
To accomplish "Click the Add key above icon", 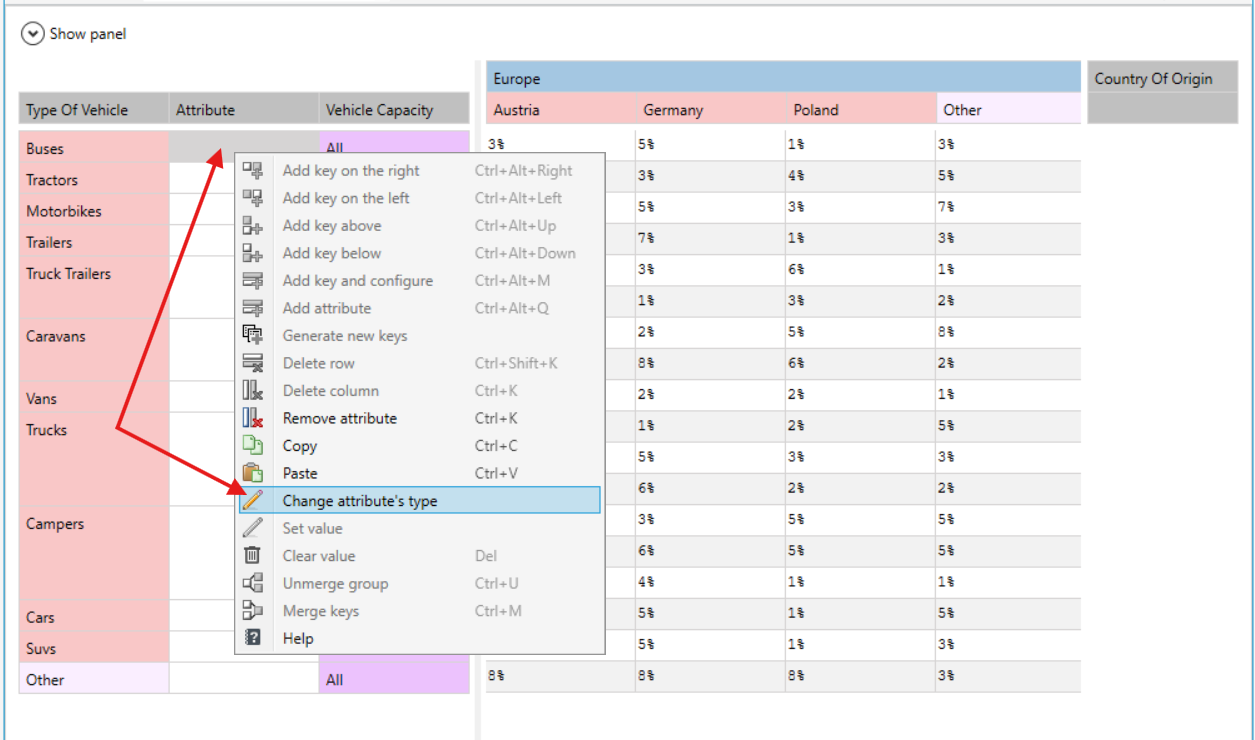I will pos(253,226).
